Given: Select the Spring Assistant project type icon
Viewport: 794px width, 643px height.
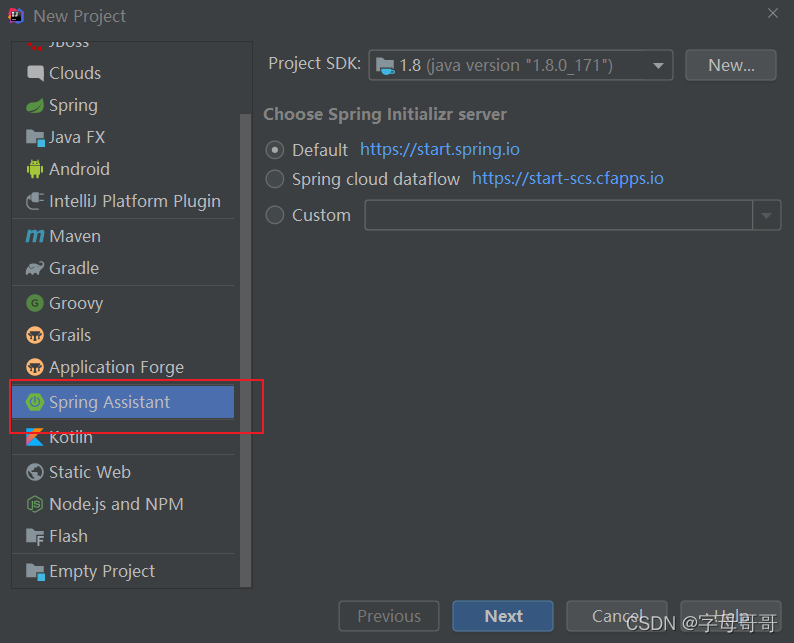Looking at the screenshot, I should [x=35, y=402].
